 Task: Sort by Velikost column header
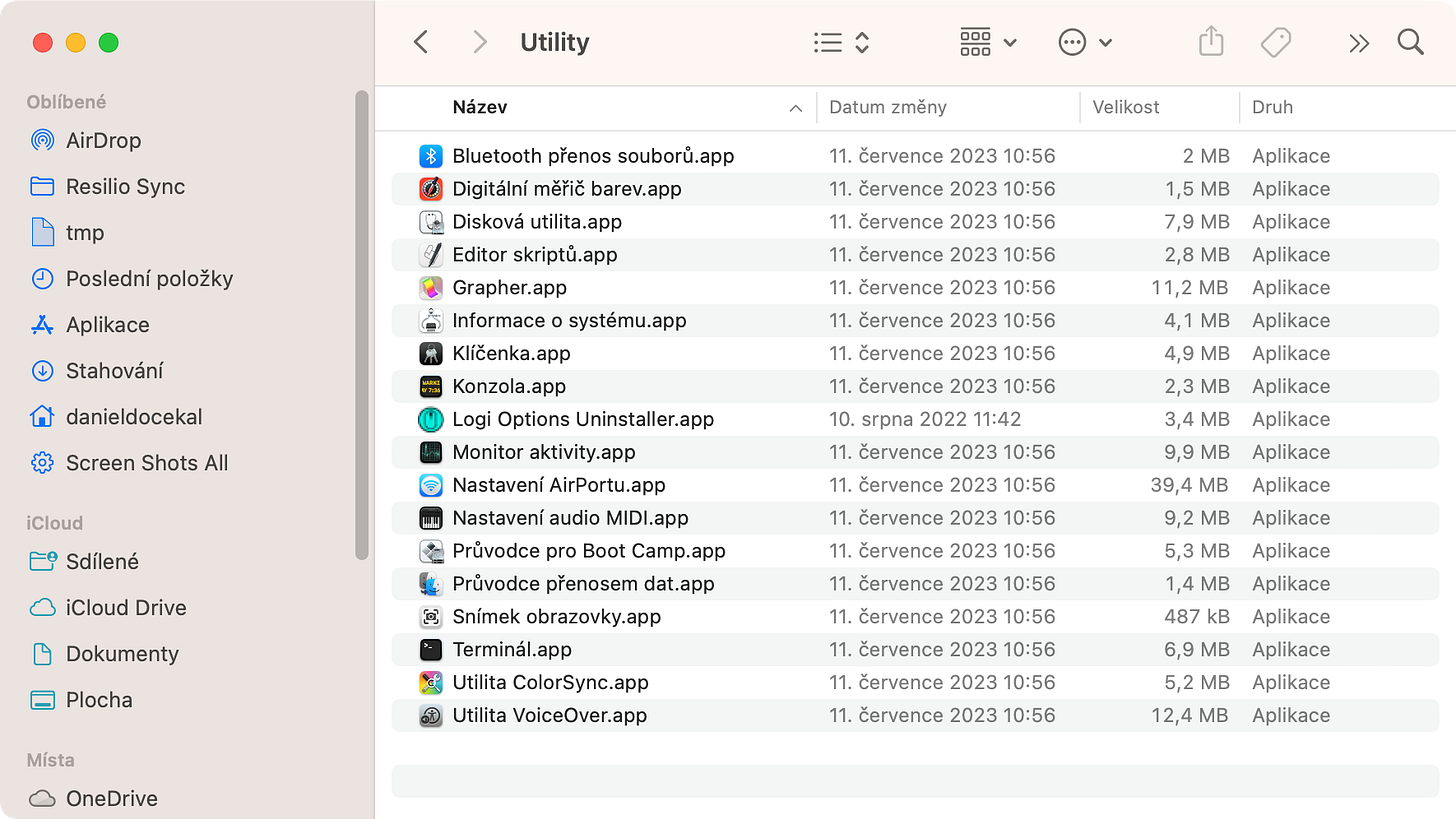(1126, 107)
